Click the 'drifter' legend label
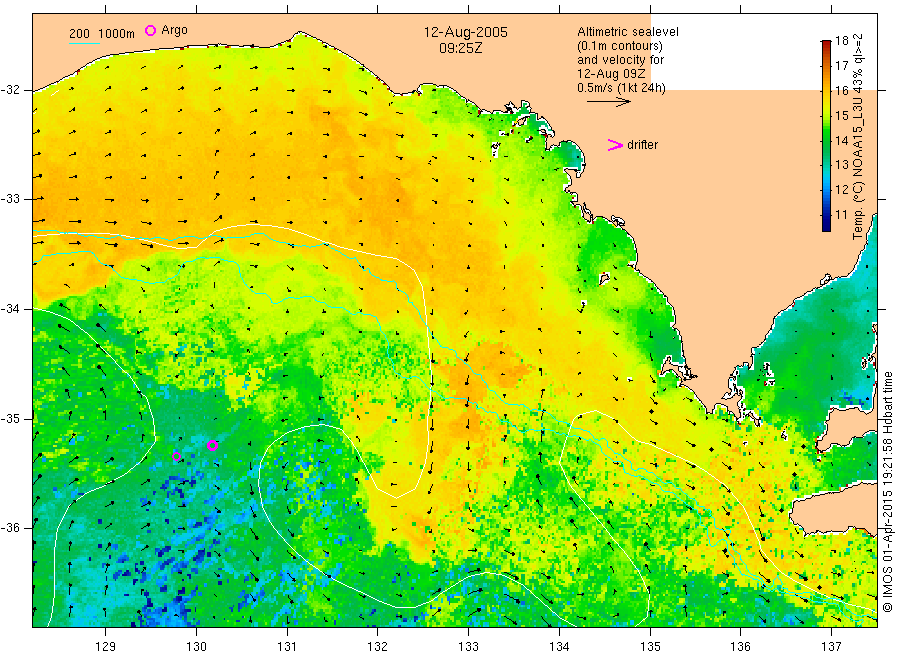 pyautogui.click(x=642, y=145)
